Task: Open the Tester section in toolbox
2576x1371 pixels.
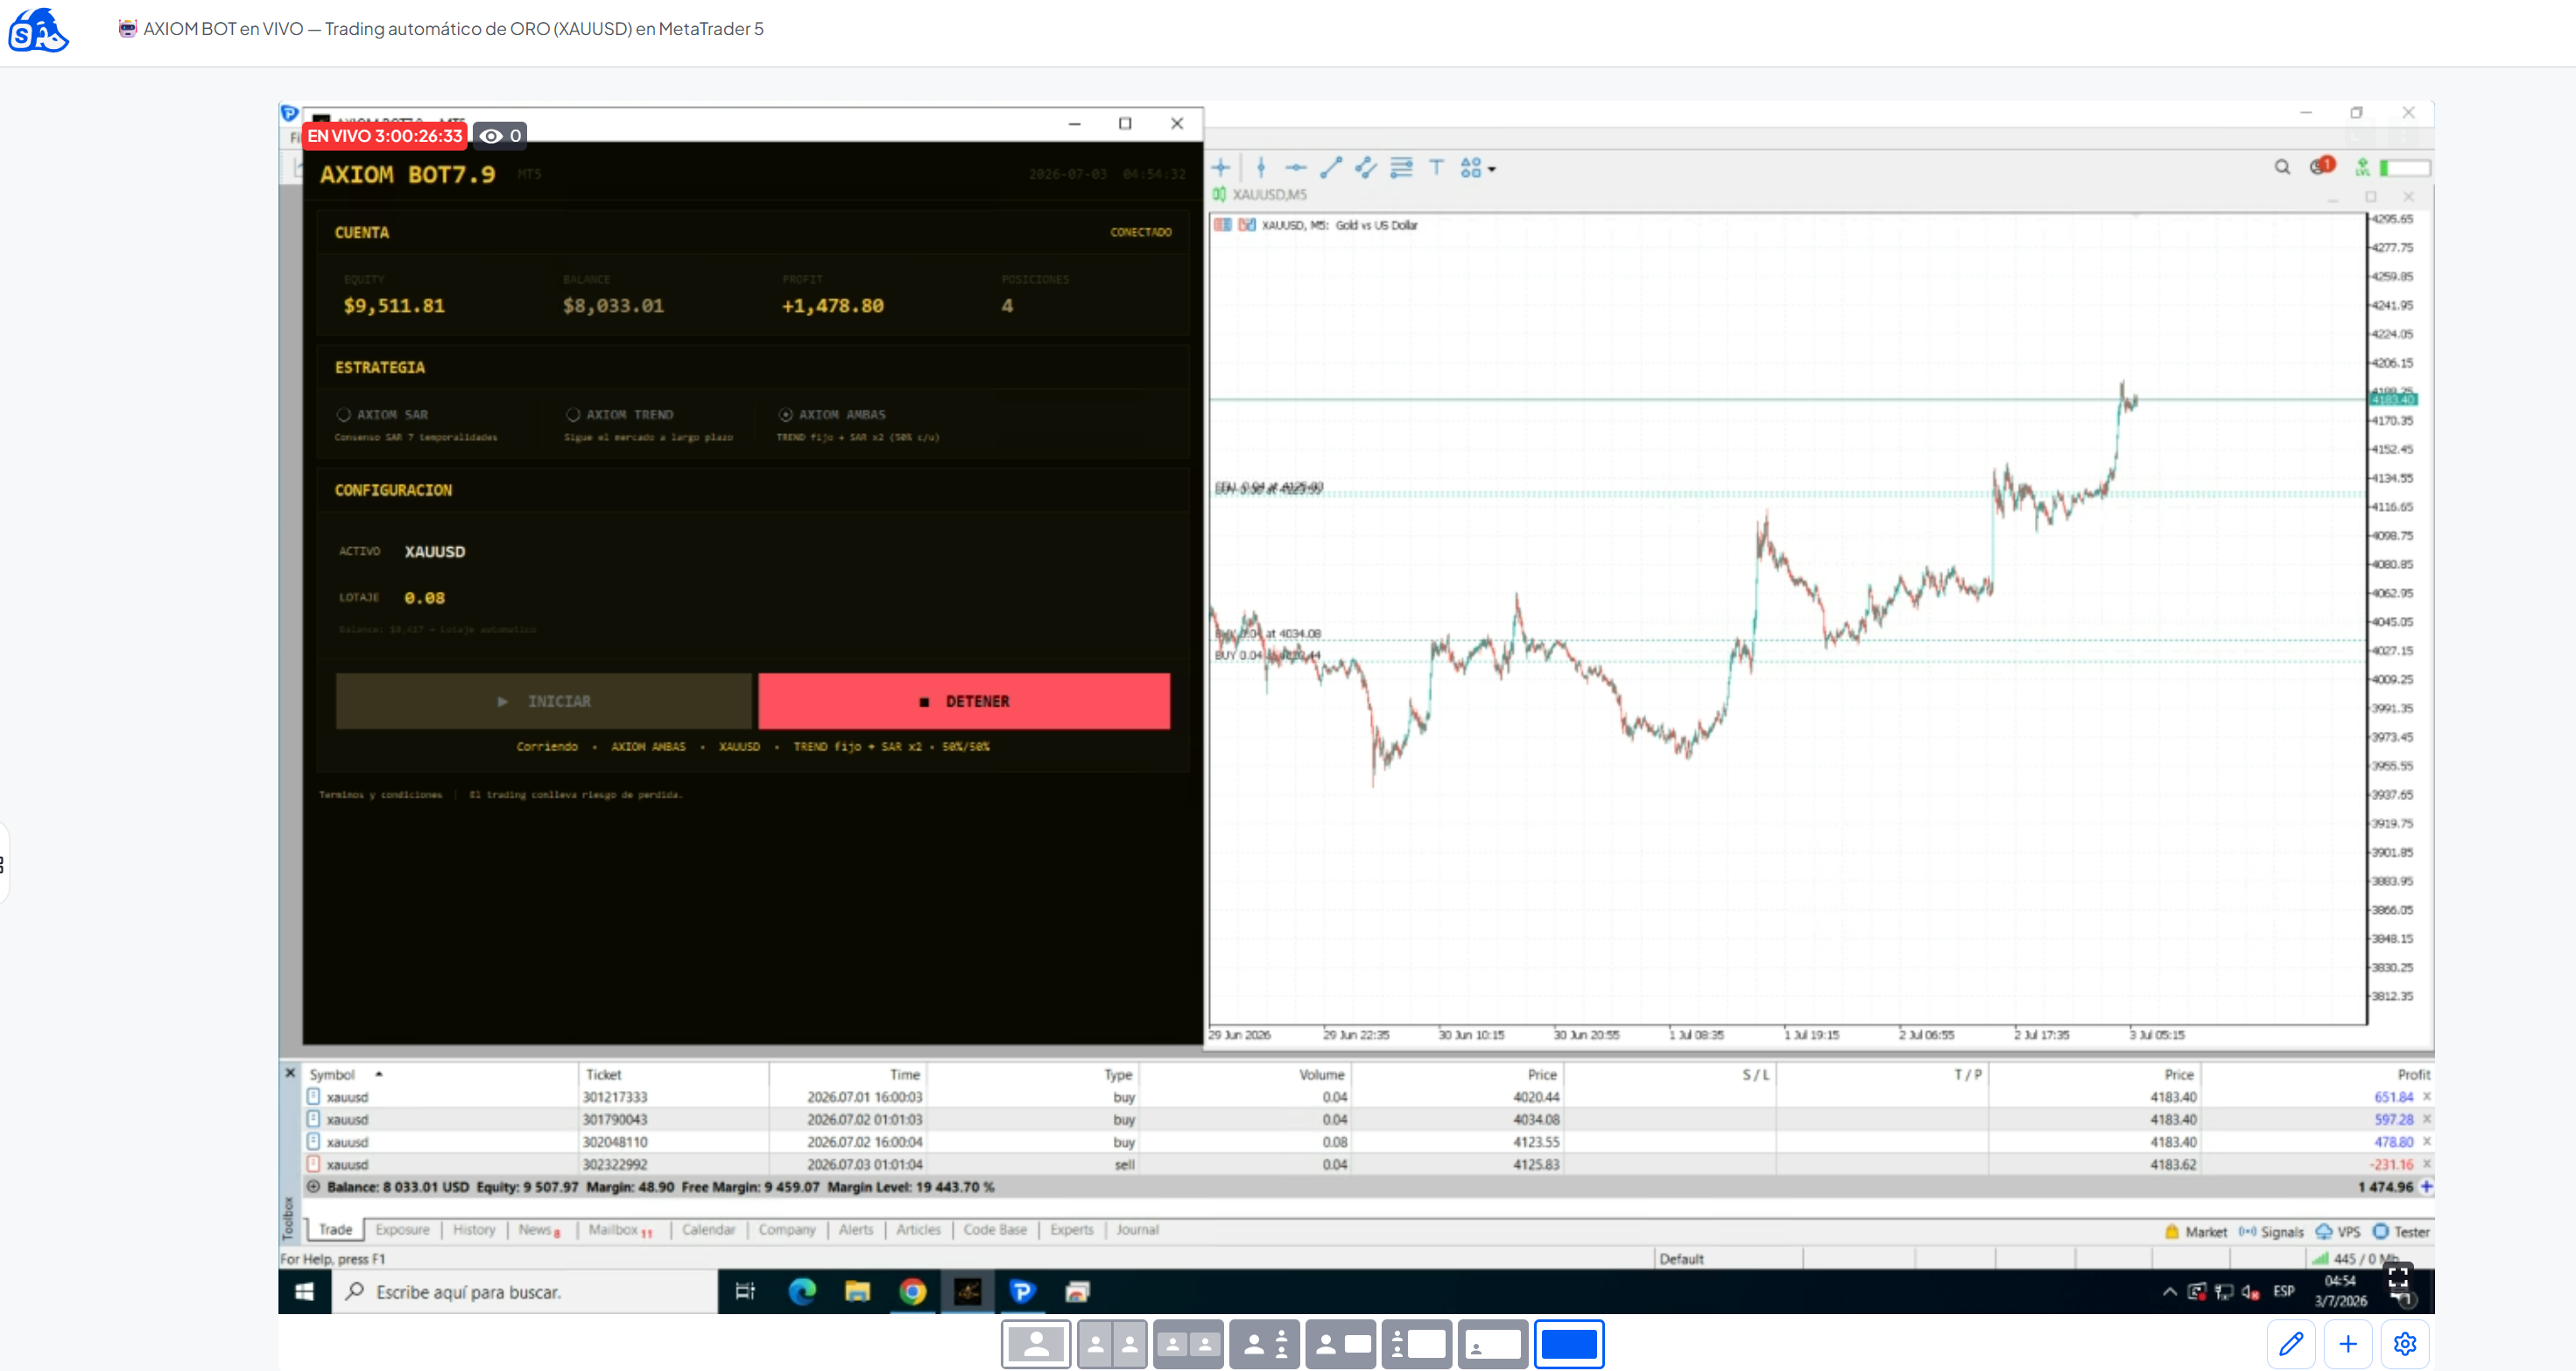Action: pos(2401,1232)
